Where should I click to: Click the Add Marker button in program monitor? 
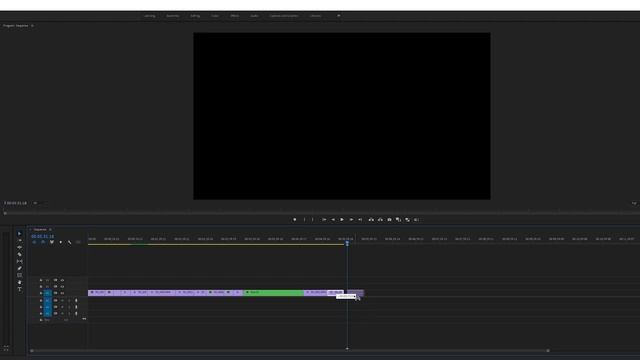294,220
